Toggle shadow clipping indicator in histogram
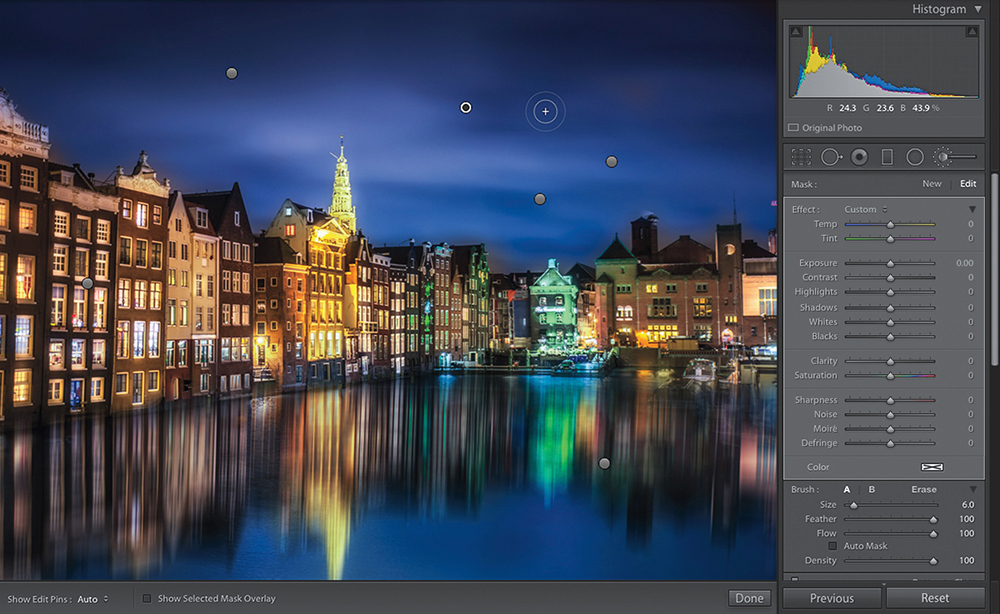The height and width of the screenshot is (614, 1000). 796,33
